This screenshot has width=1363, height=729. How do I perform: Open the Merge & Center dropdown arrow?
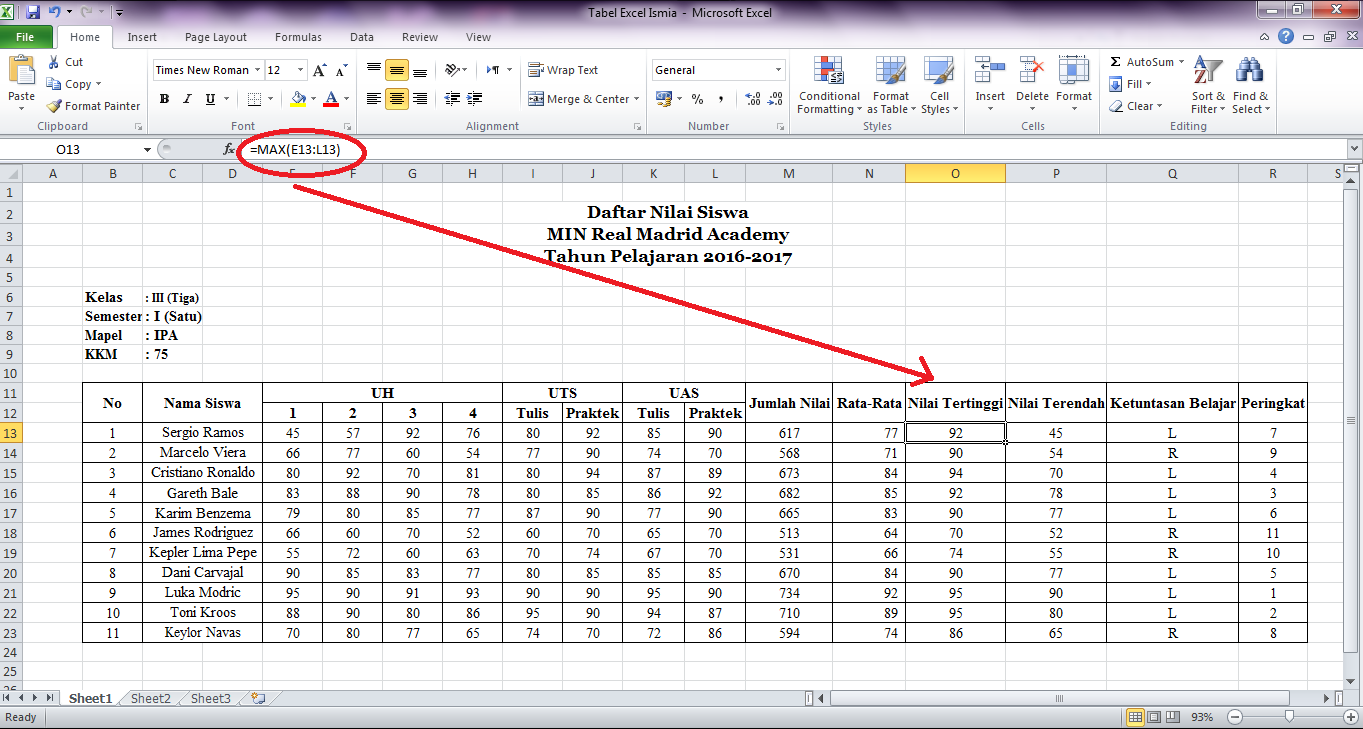click(638, 99)
